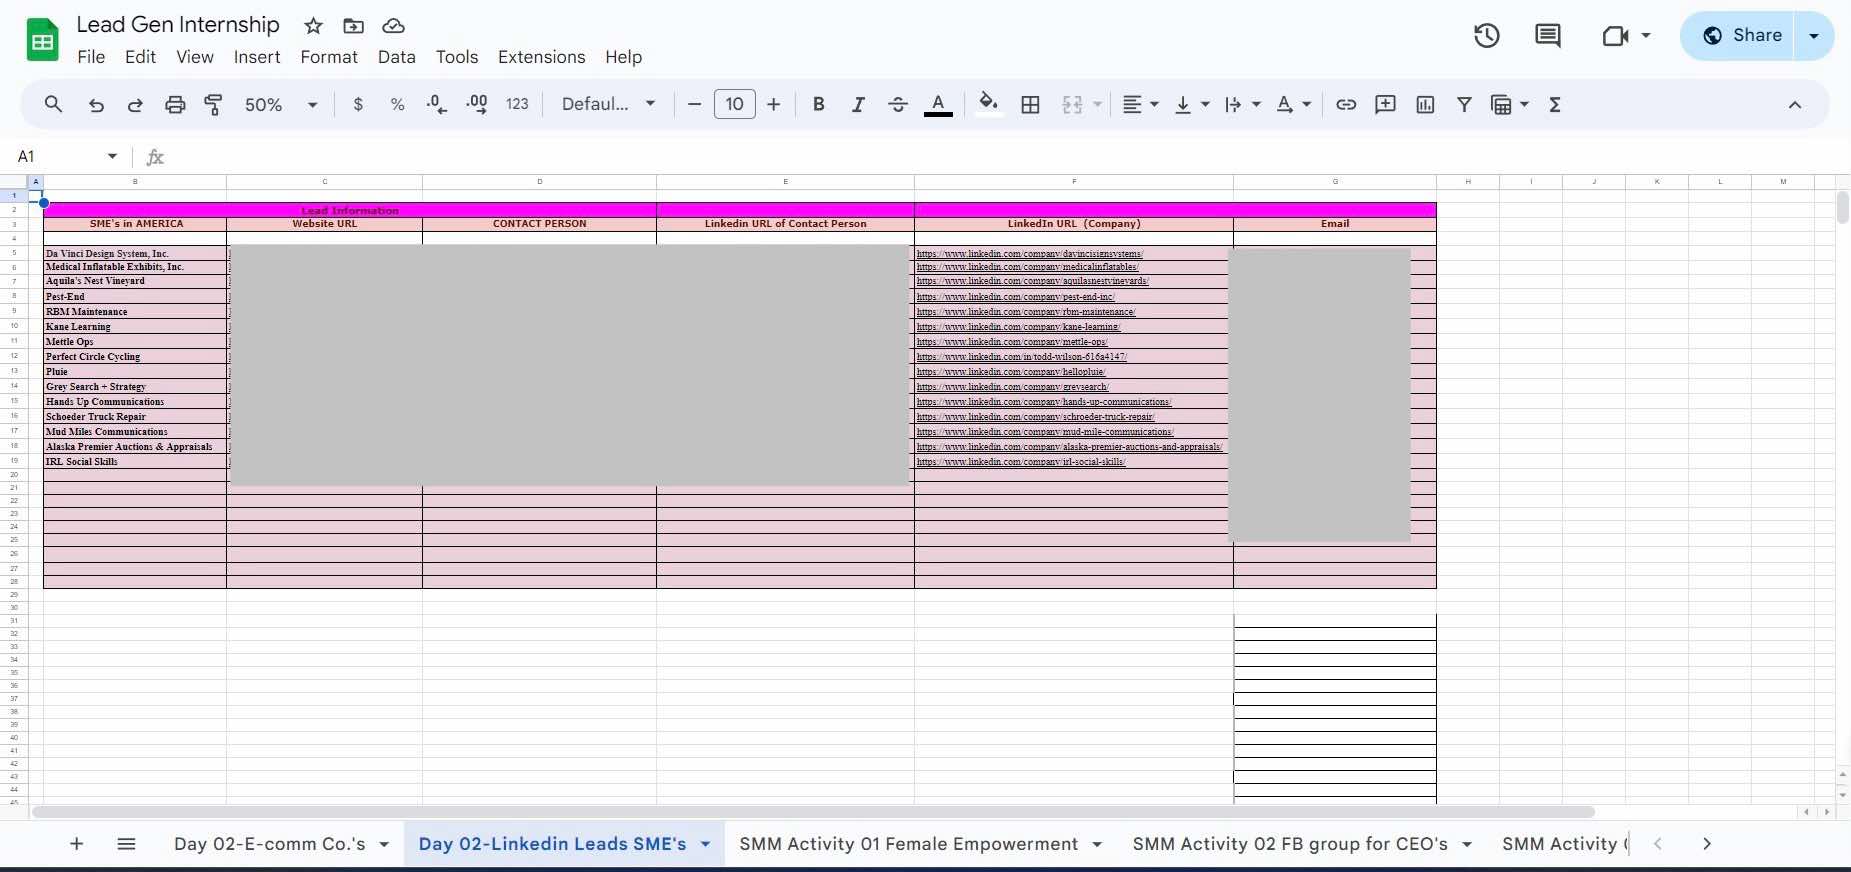The image size is (1851, 872).
Task: Click the Share button
Action: click(x=1740, y=36)
